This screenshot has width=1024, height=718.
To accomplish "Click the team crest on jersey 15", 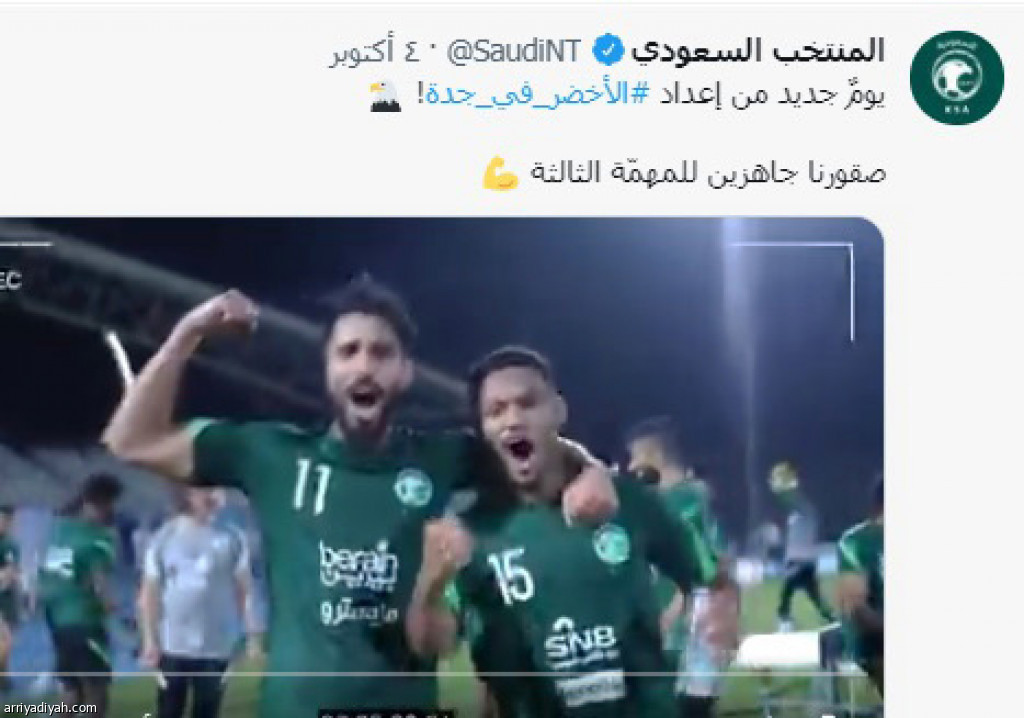I will [x=611, y=544].
